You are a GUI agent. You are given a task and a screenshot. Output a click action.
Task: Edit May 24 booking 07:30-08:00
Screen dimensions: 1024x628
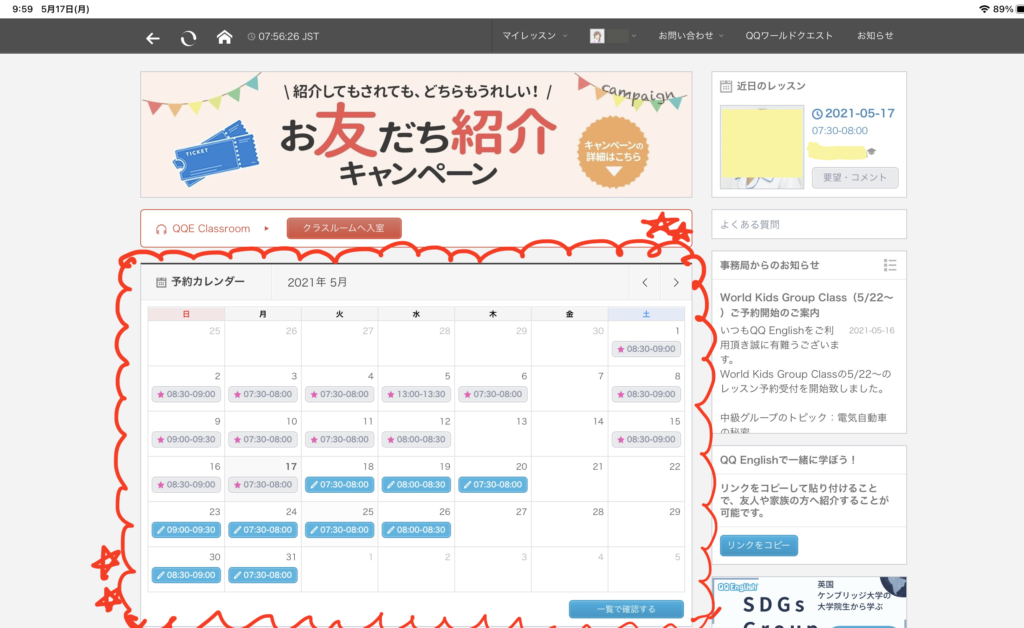pos(263,529)
